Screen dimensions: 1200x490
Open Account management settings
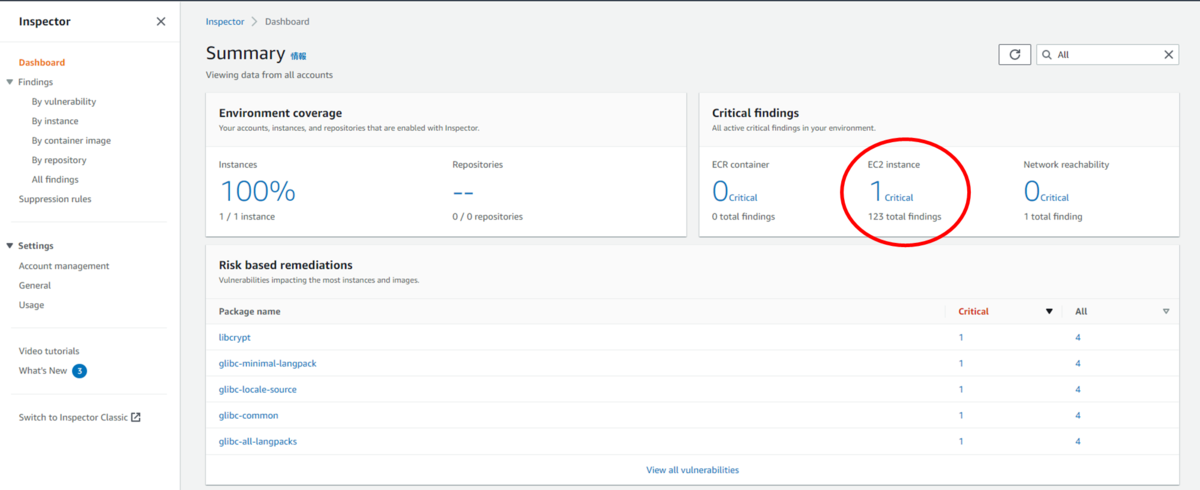[x=64, y=266]
